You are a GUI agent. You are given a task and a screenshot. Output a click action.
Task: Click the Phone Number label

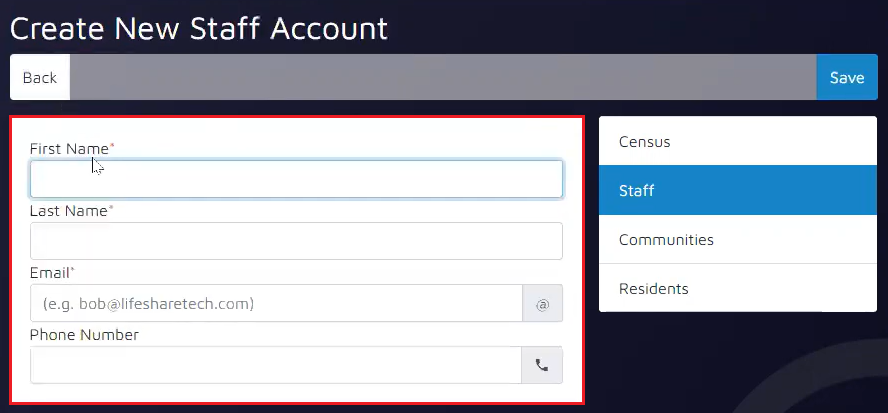coord(84,335)
